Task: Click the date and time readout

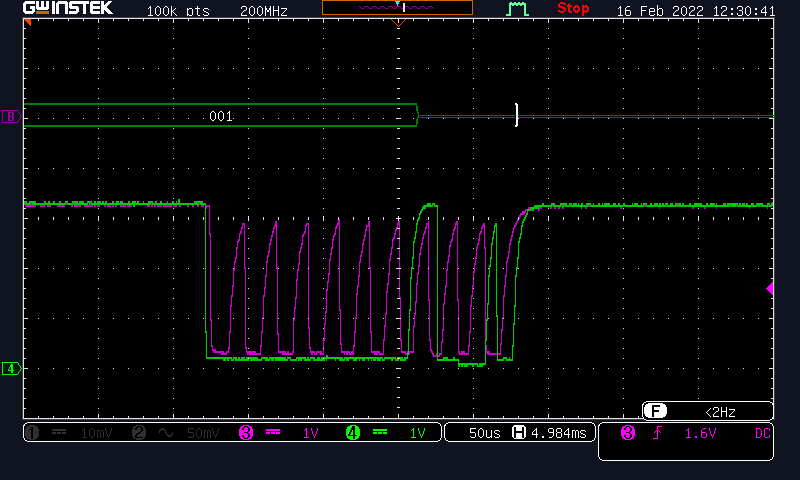Action: click(x=696, y=11)
